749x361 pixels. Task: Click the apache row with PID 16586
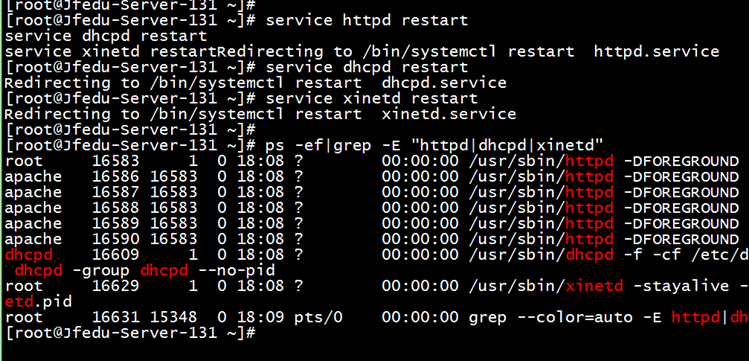(x=372, y=177)
